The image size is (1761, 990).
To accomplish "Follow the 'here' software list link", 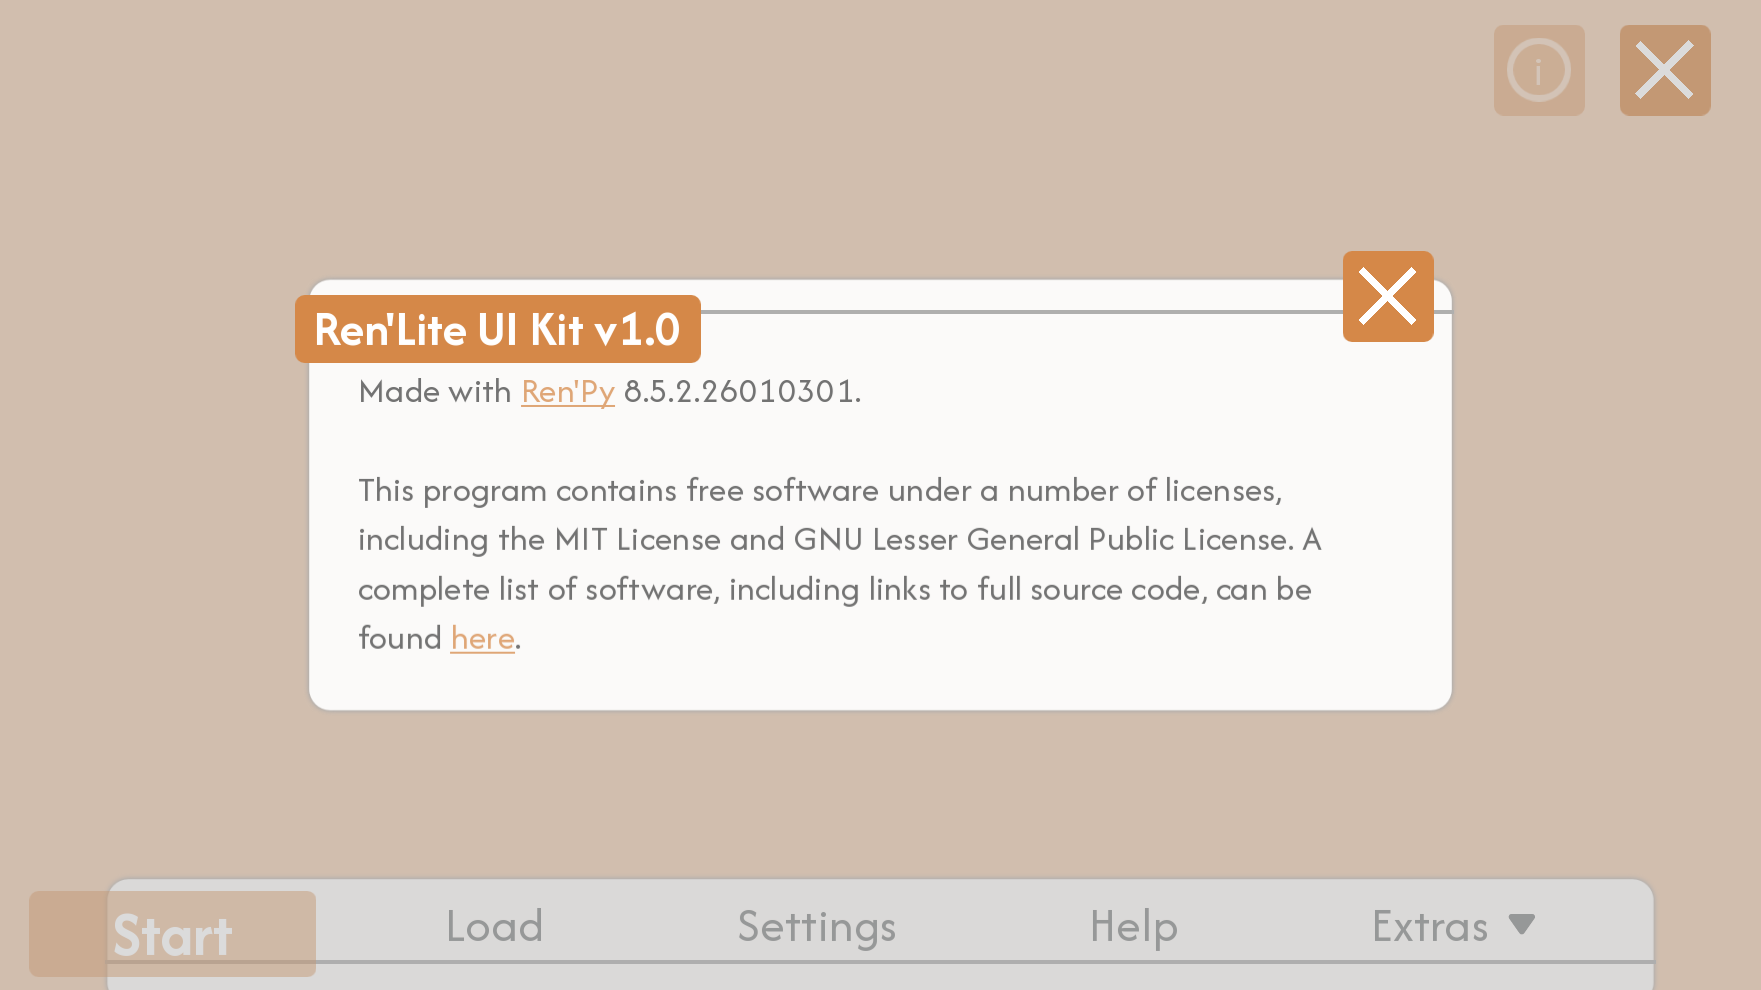I will tap(482, 638).
